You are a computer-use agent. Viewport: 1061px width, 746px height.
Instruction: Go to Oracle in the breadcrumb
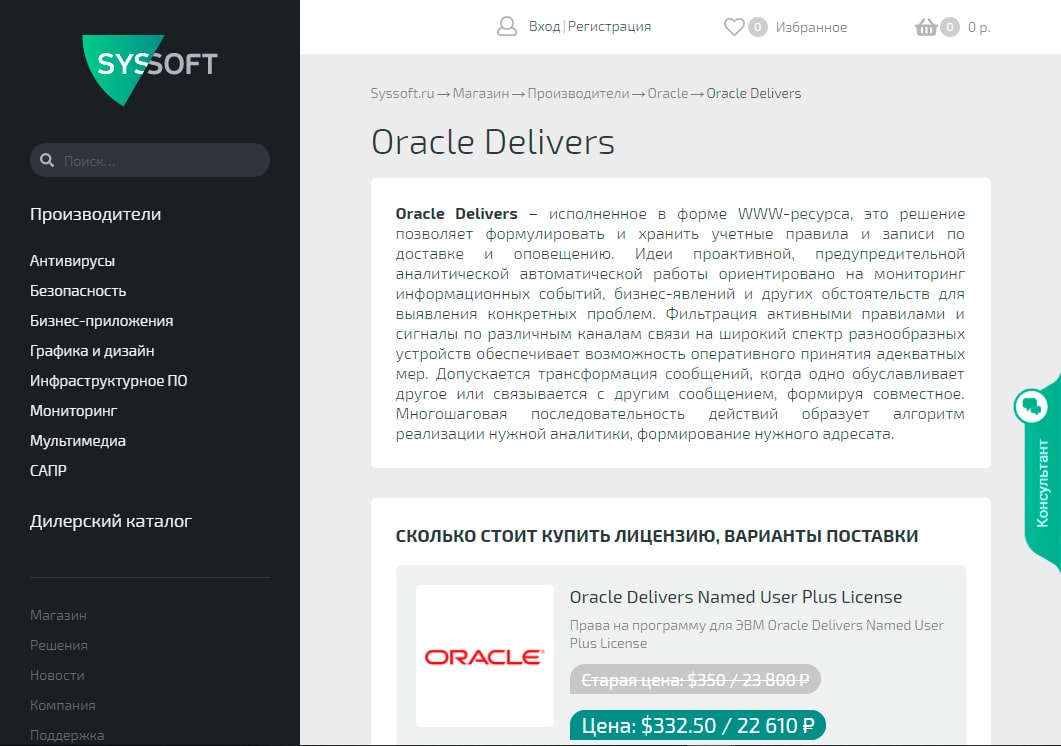(667, 93)
